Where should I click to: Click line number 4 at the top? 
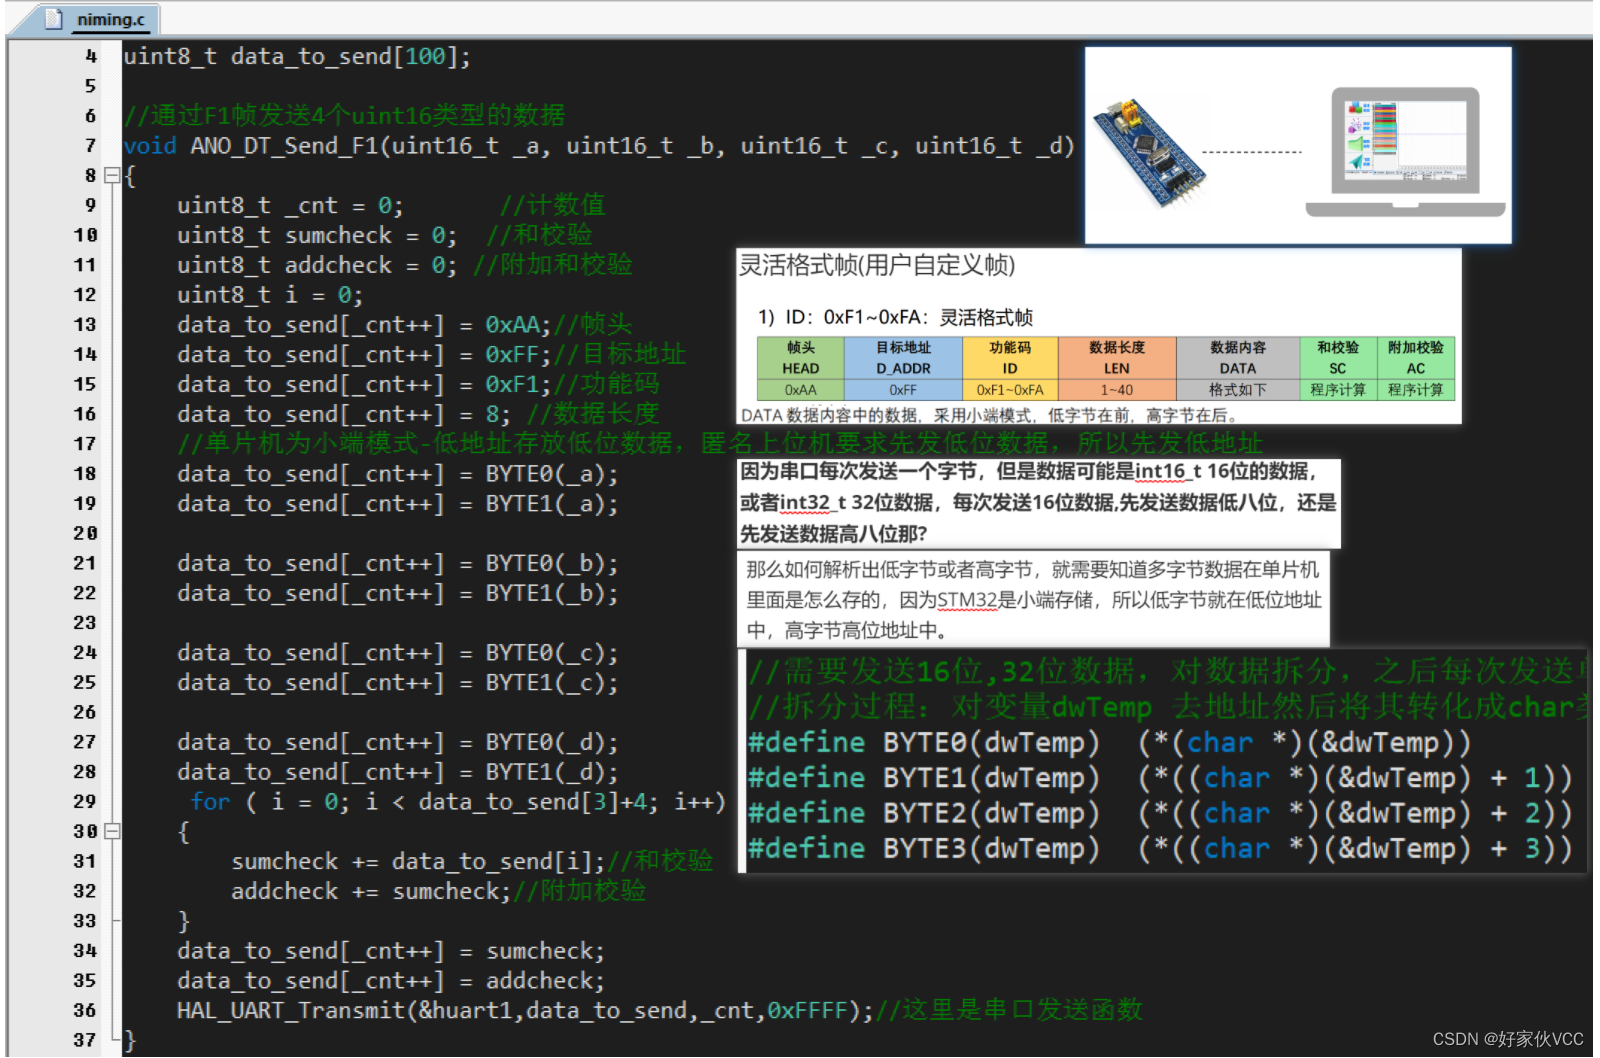point(91,56)
